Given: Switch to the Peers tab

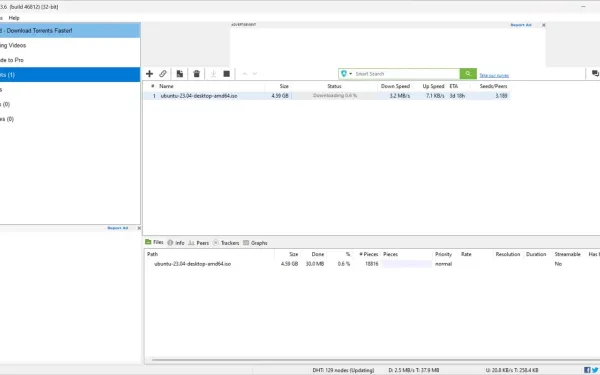Looking at the screenshot, I should (199, 243).
